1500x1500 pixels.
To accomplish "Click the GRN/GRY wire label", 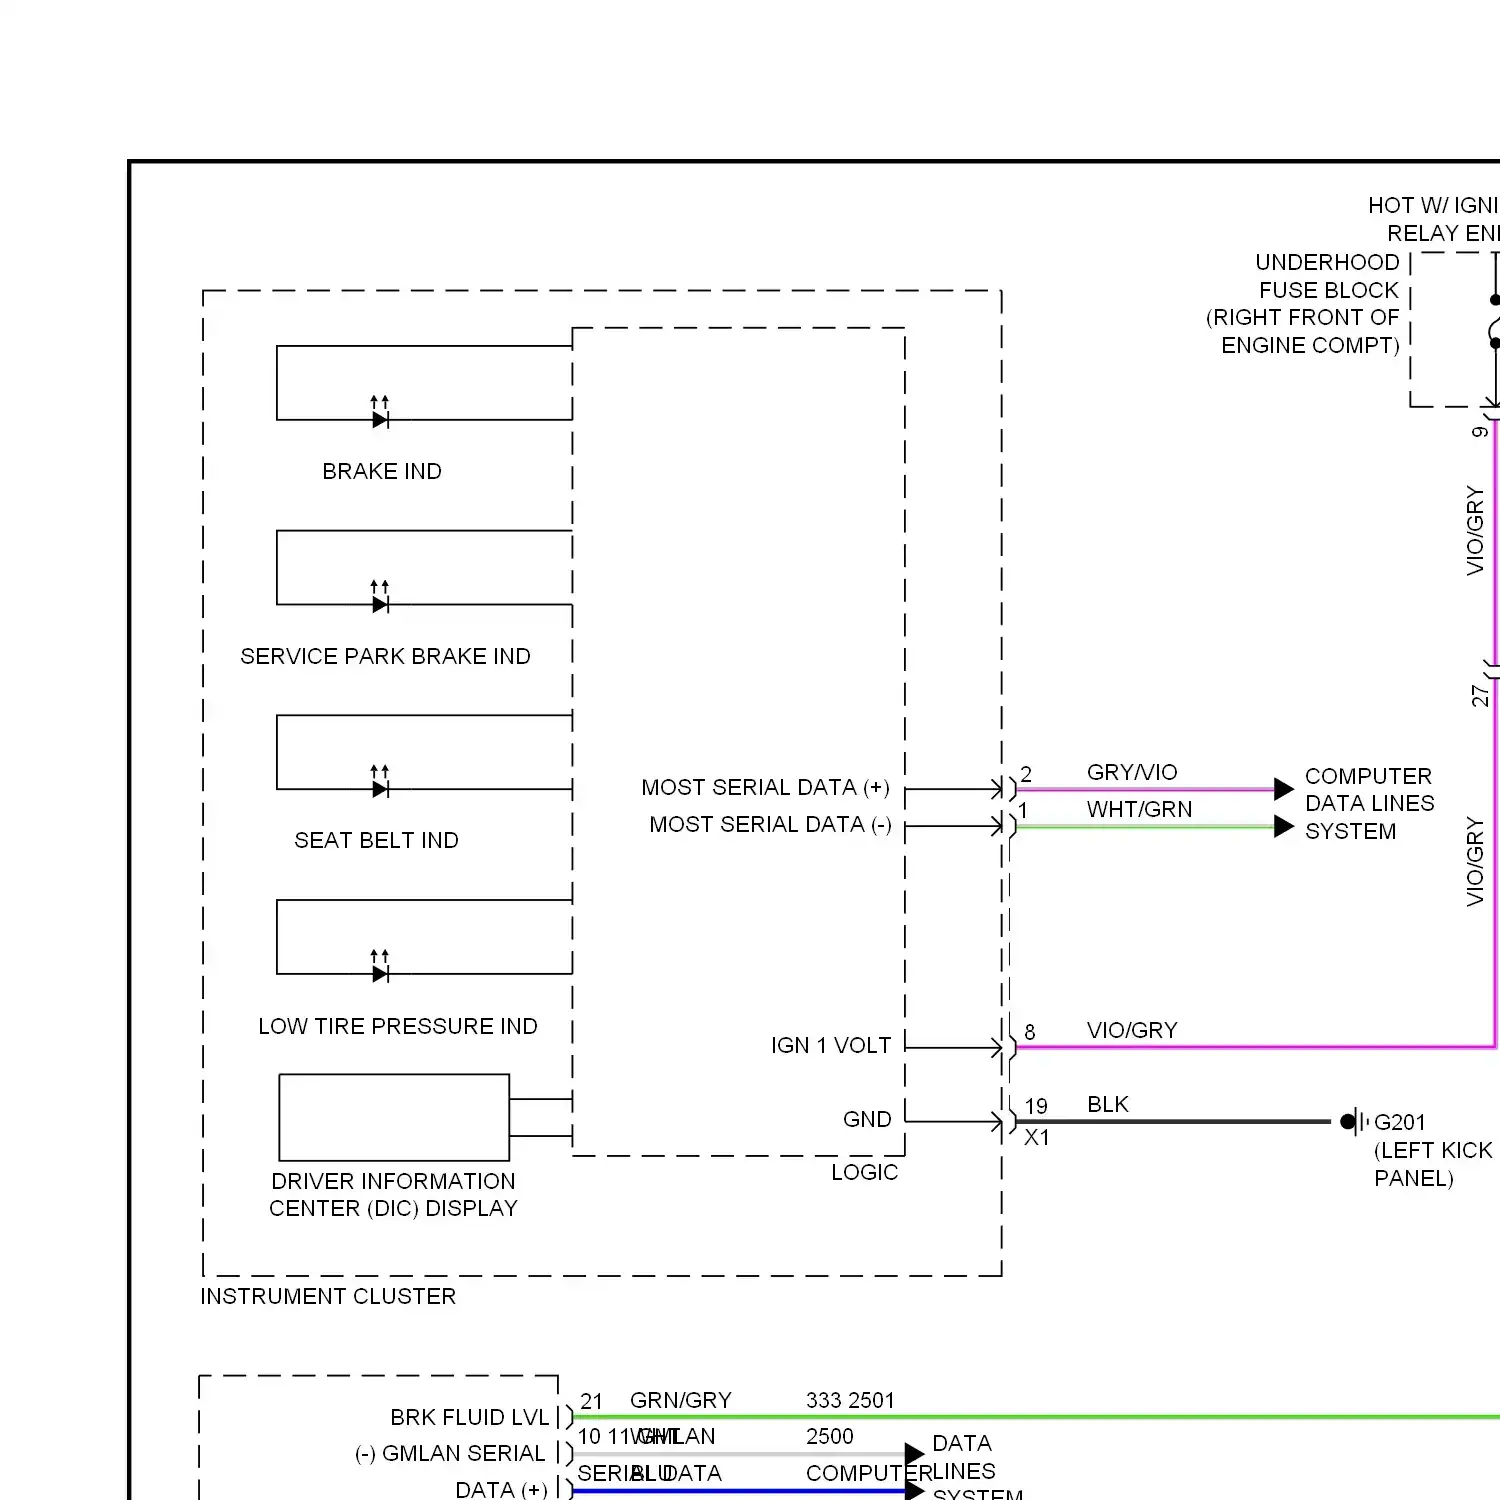I will point(681,1400).
